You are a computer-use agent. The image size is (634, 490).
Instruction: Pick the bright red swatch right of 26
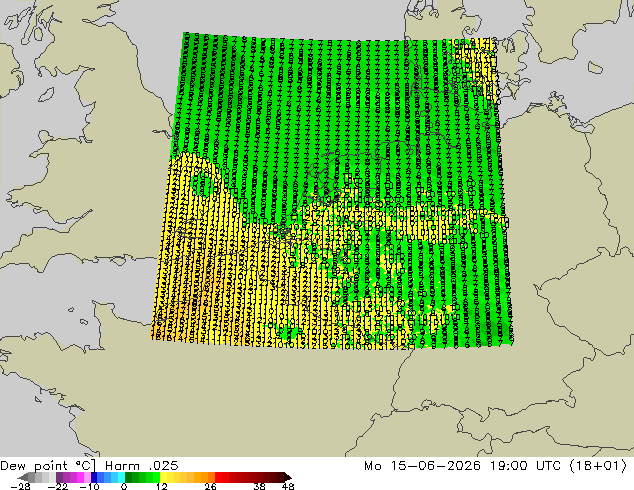[219, 477]
